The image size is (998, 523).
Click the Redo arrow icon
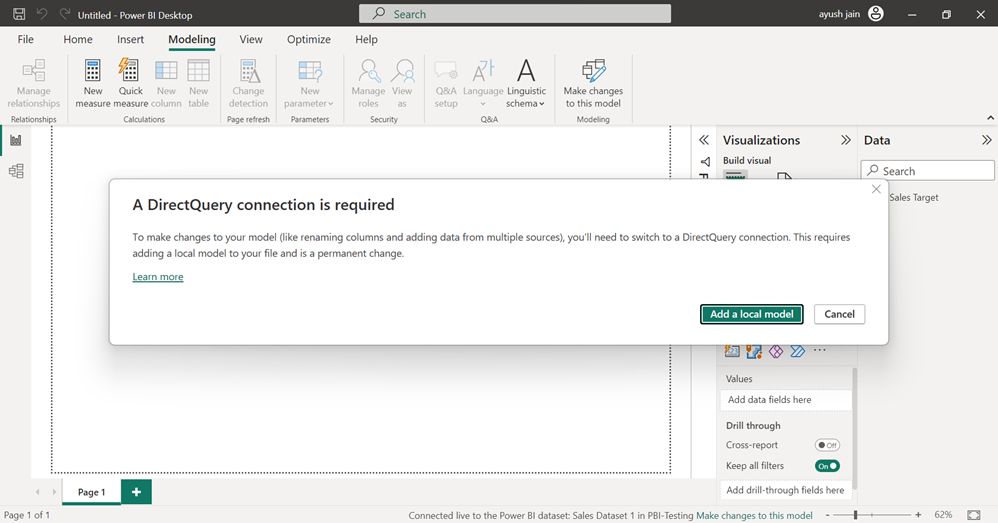pyautogui.click(x=64, y=14)
